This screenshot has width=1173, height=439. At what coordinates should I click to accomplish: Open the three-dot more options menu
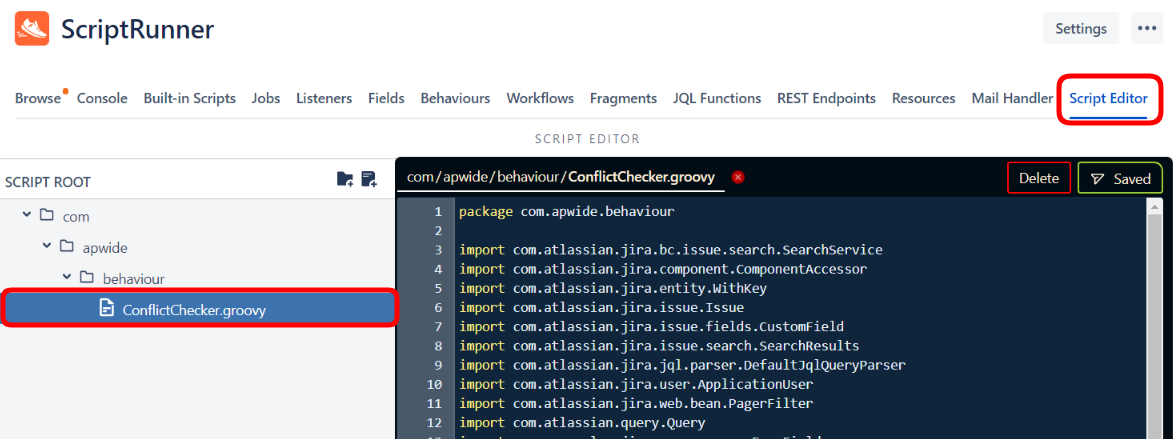coord(1145,29)
